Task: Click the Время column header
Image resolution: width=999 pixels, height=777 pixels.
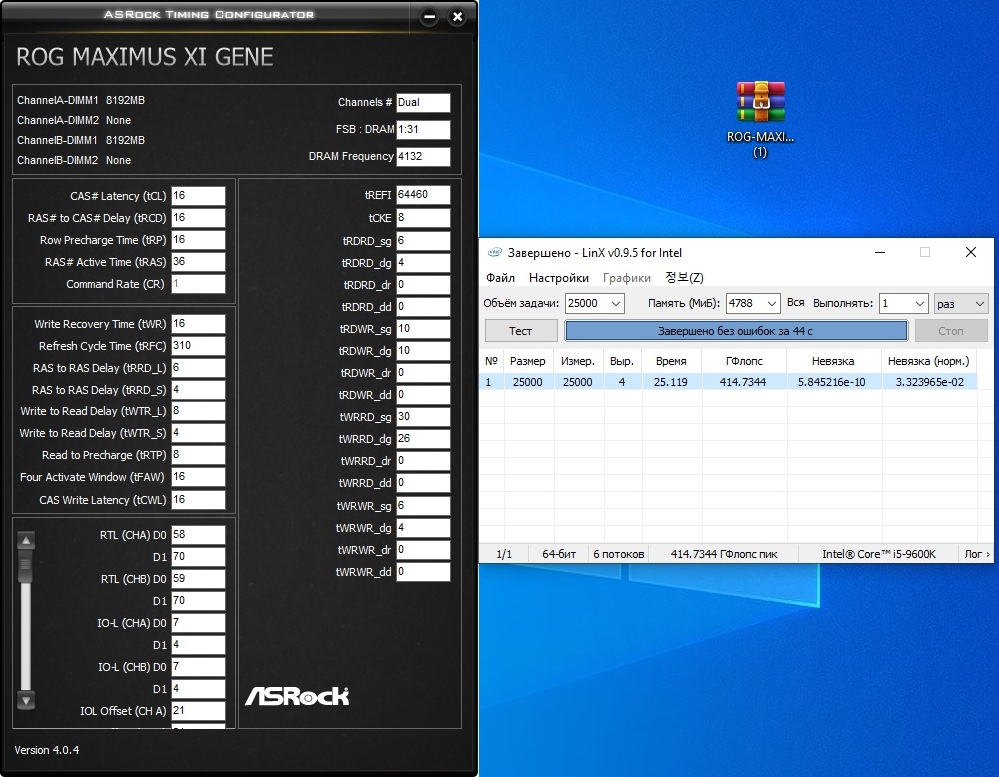Action: 671,361
